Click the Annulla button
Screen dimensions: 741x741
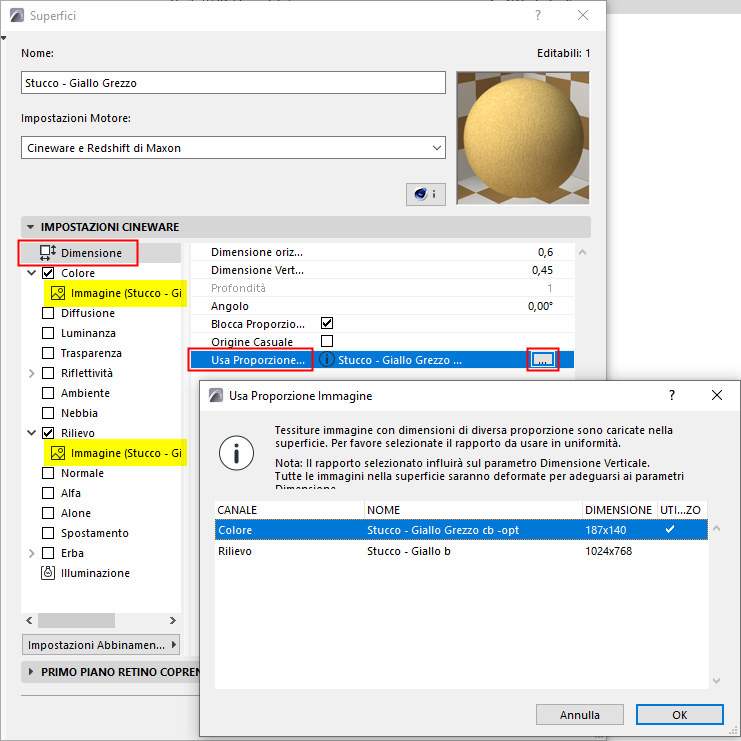click(579, 715)
